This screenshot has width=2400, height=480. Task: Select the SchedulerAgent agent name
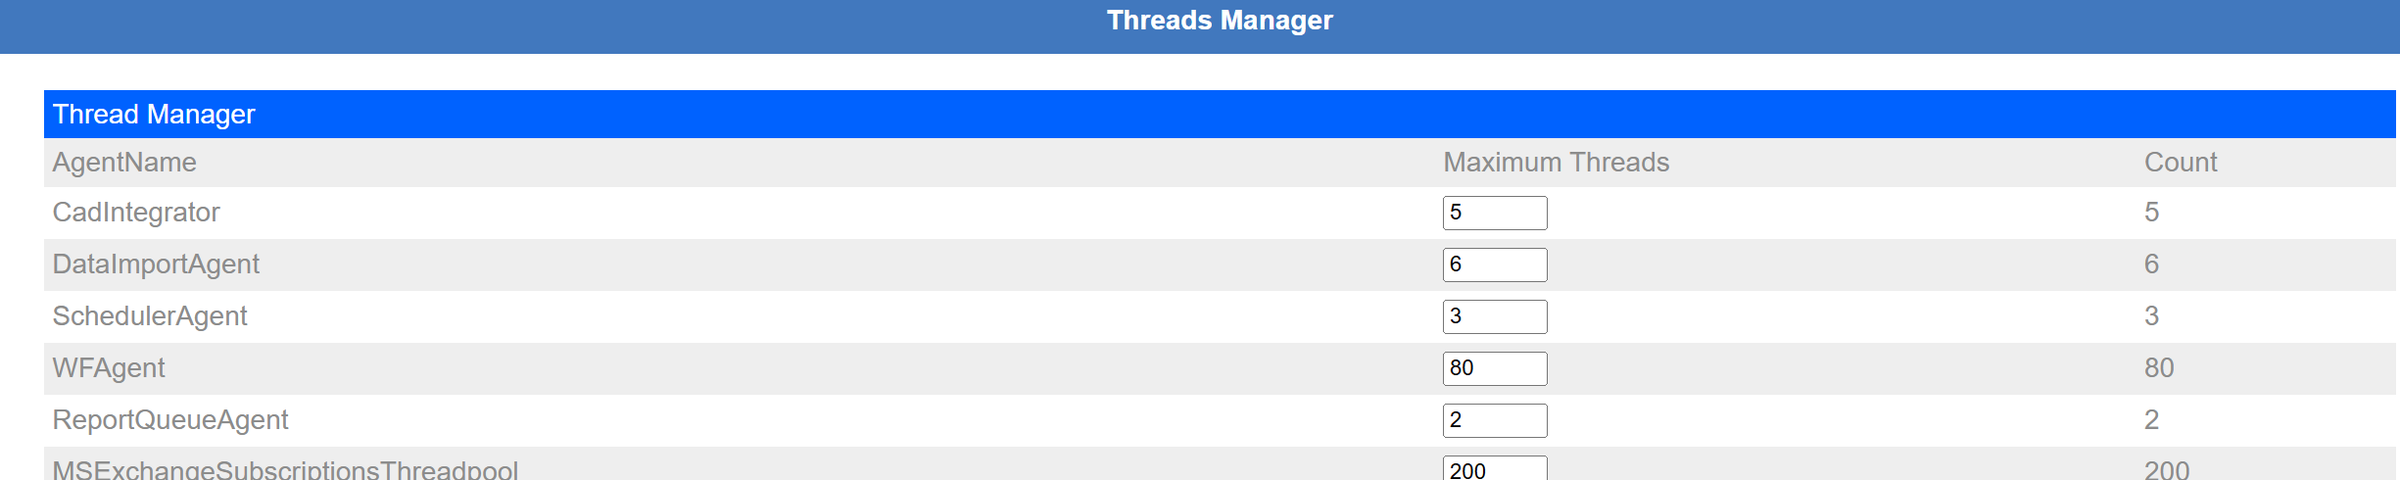pyautogui.click(x=150, y=316)
